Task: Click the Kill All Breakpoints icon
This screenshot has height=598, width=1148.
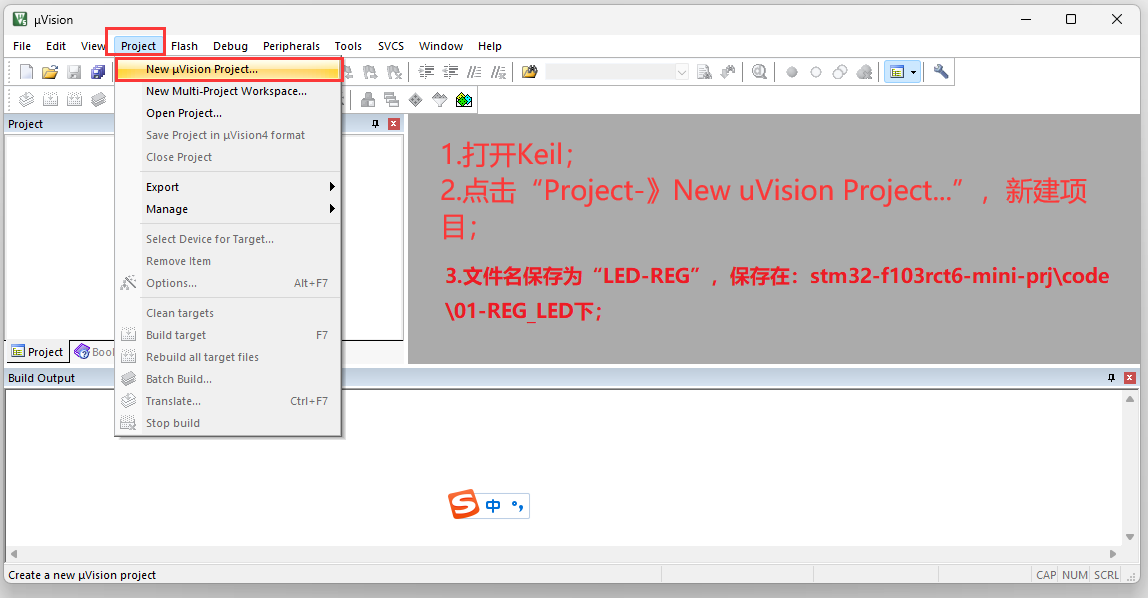Action: click(864, 72)
